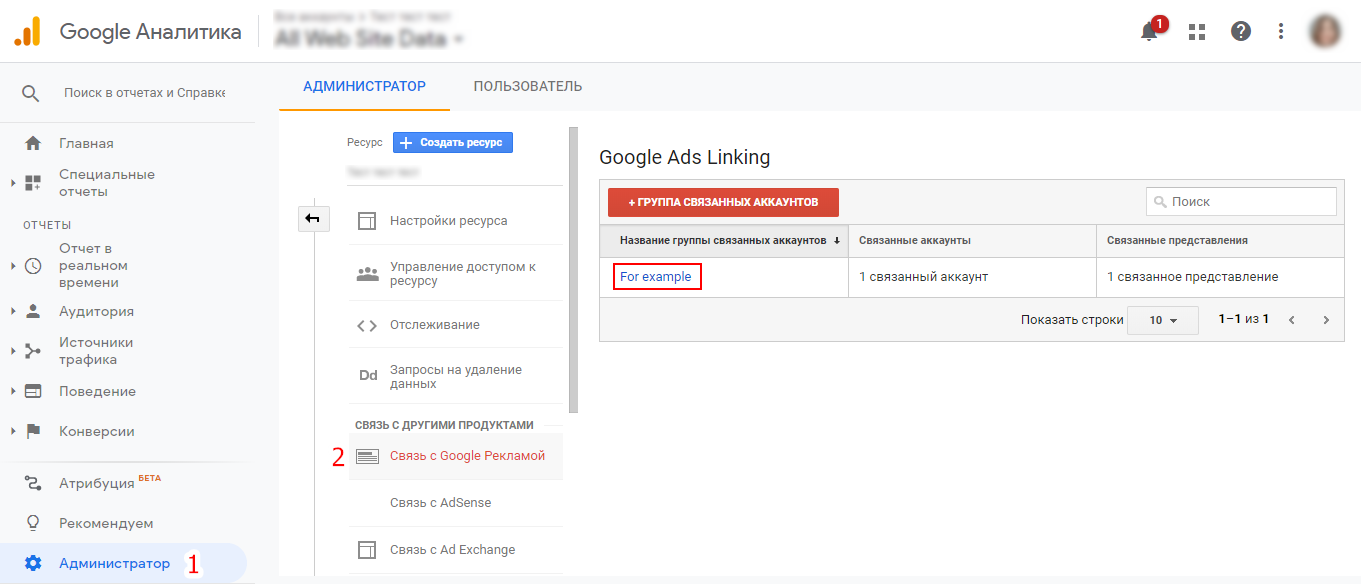Click the Audience person icon
The width and height of the screenshot is (1361, 584).
33,311
